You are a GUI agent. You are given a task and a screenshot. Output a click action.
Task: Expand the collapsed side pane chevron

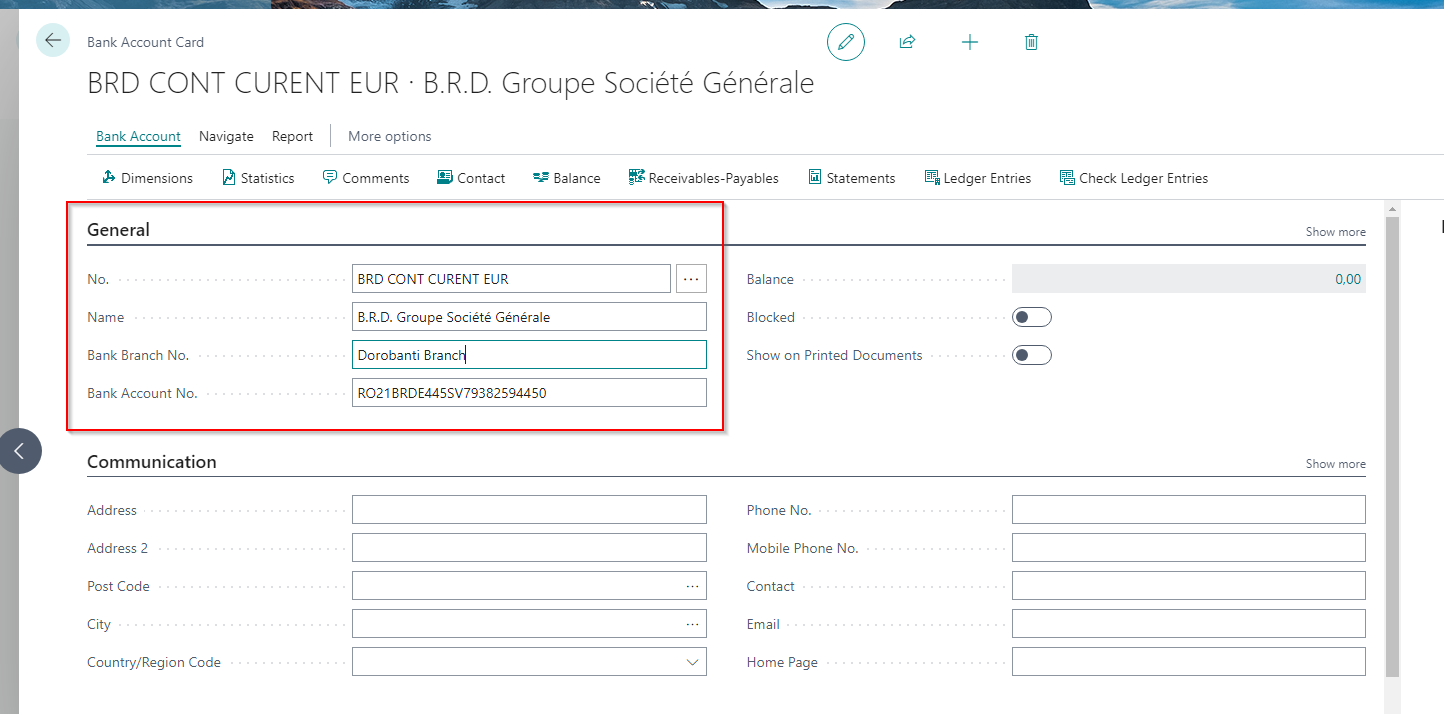[x=20, y=451]
